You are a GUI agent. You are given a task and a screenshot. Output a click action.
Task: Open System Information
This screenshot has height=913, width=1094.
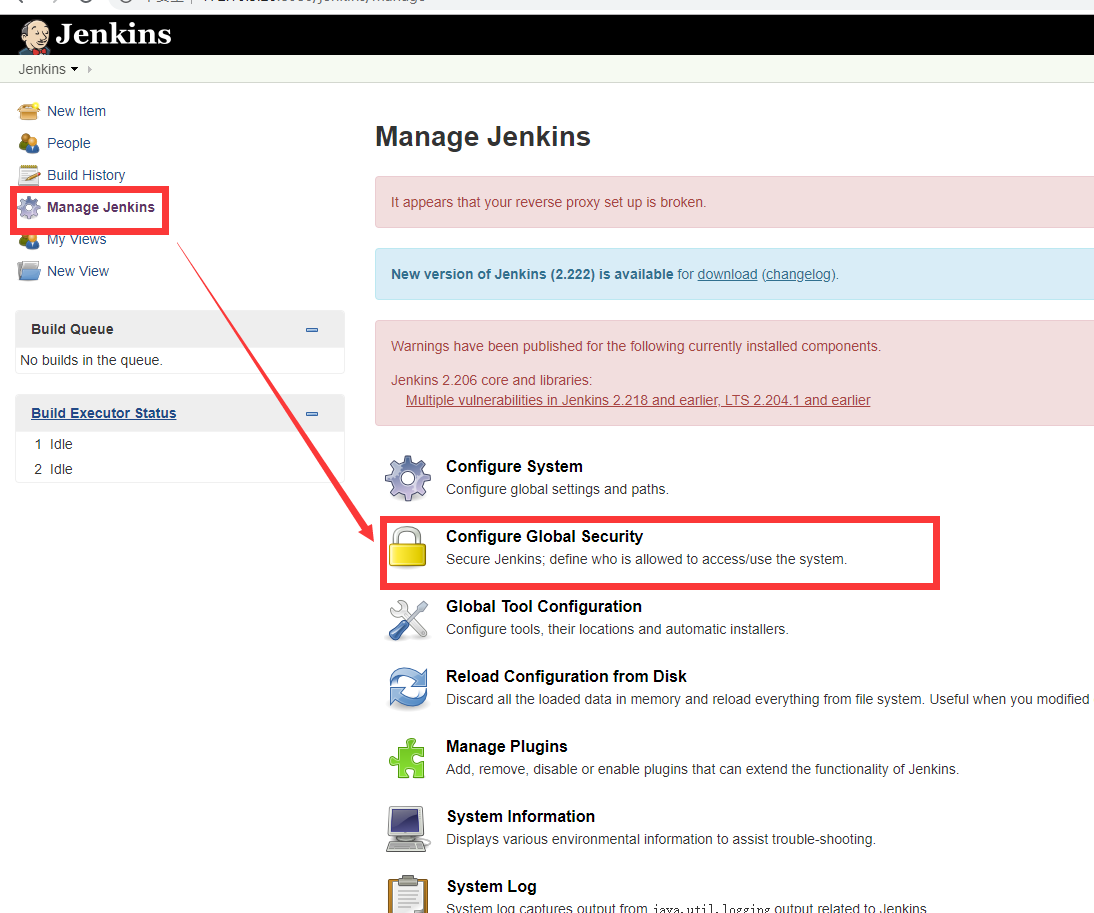coord(520,816)
